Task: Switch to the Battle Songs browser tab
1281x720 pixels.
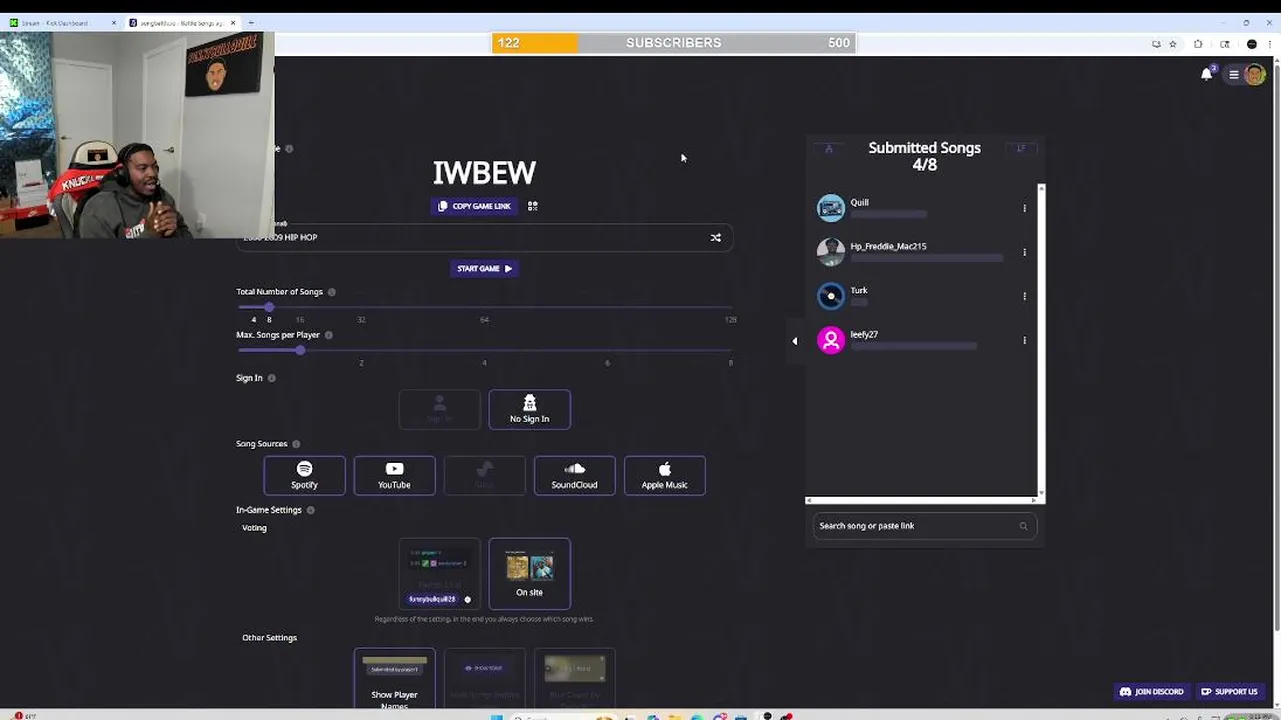Action: click(x=182, y=22)
